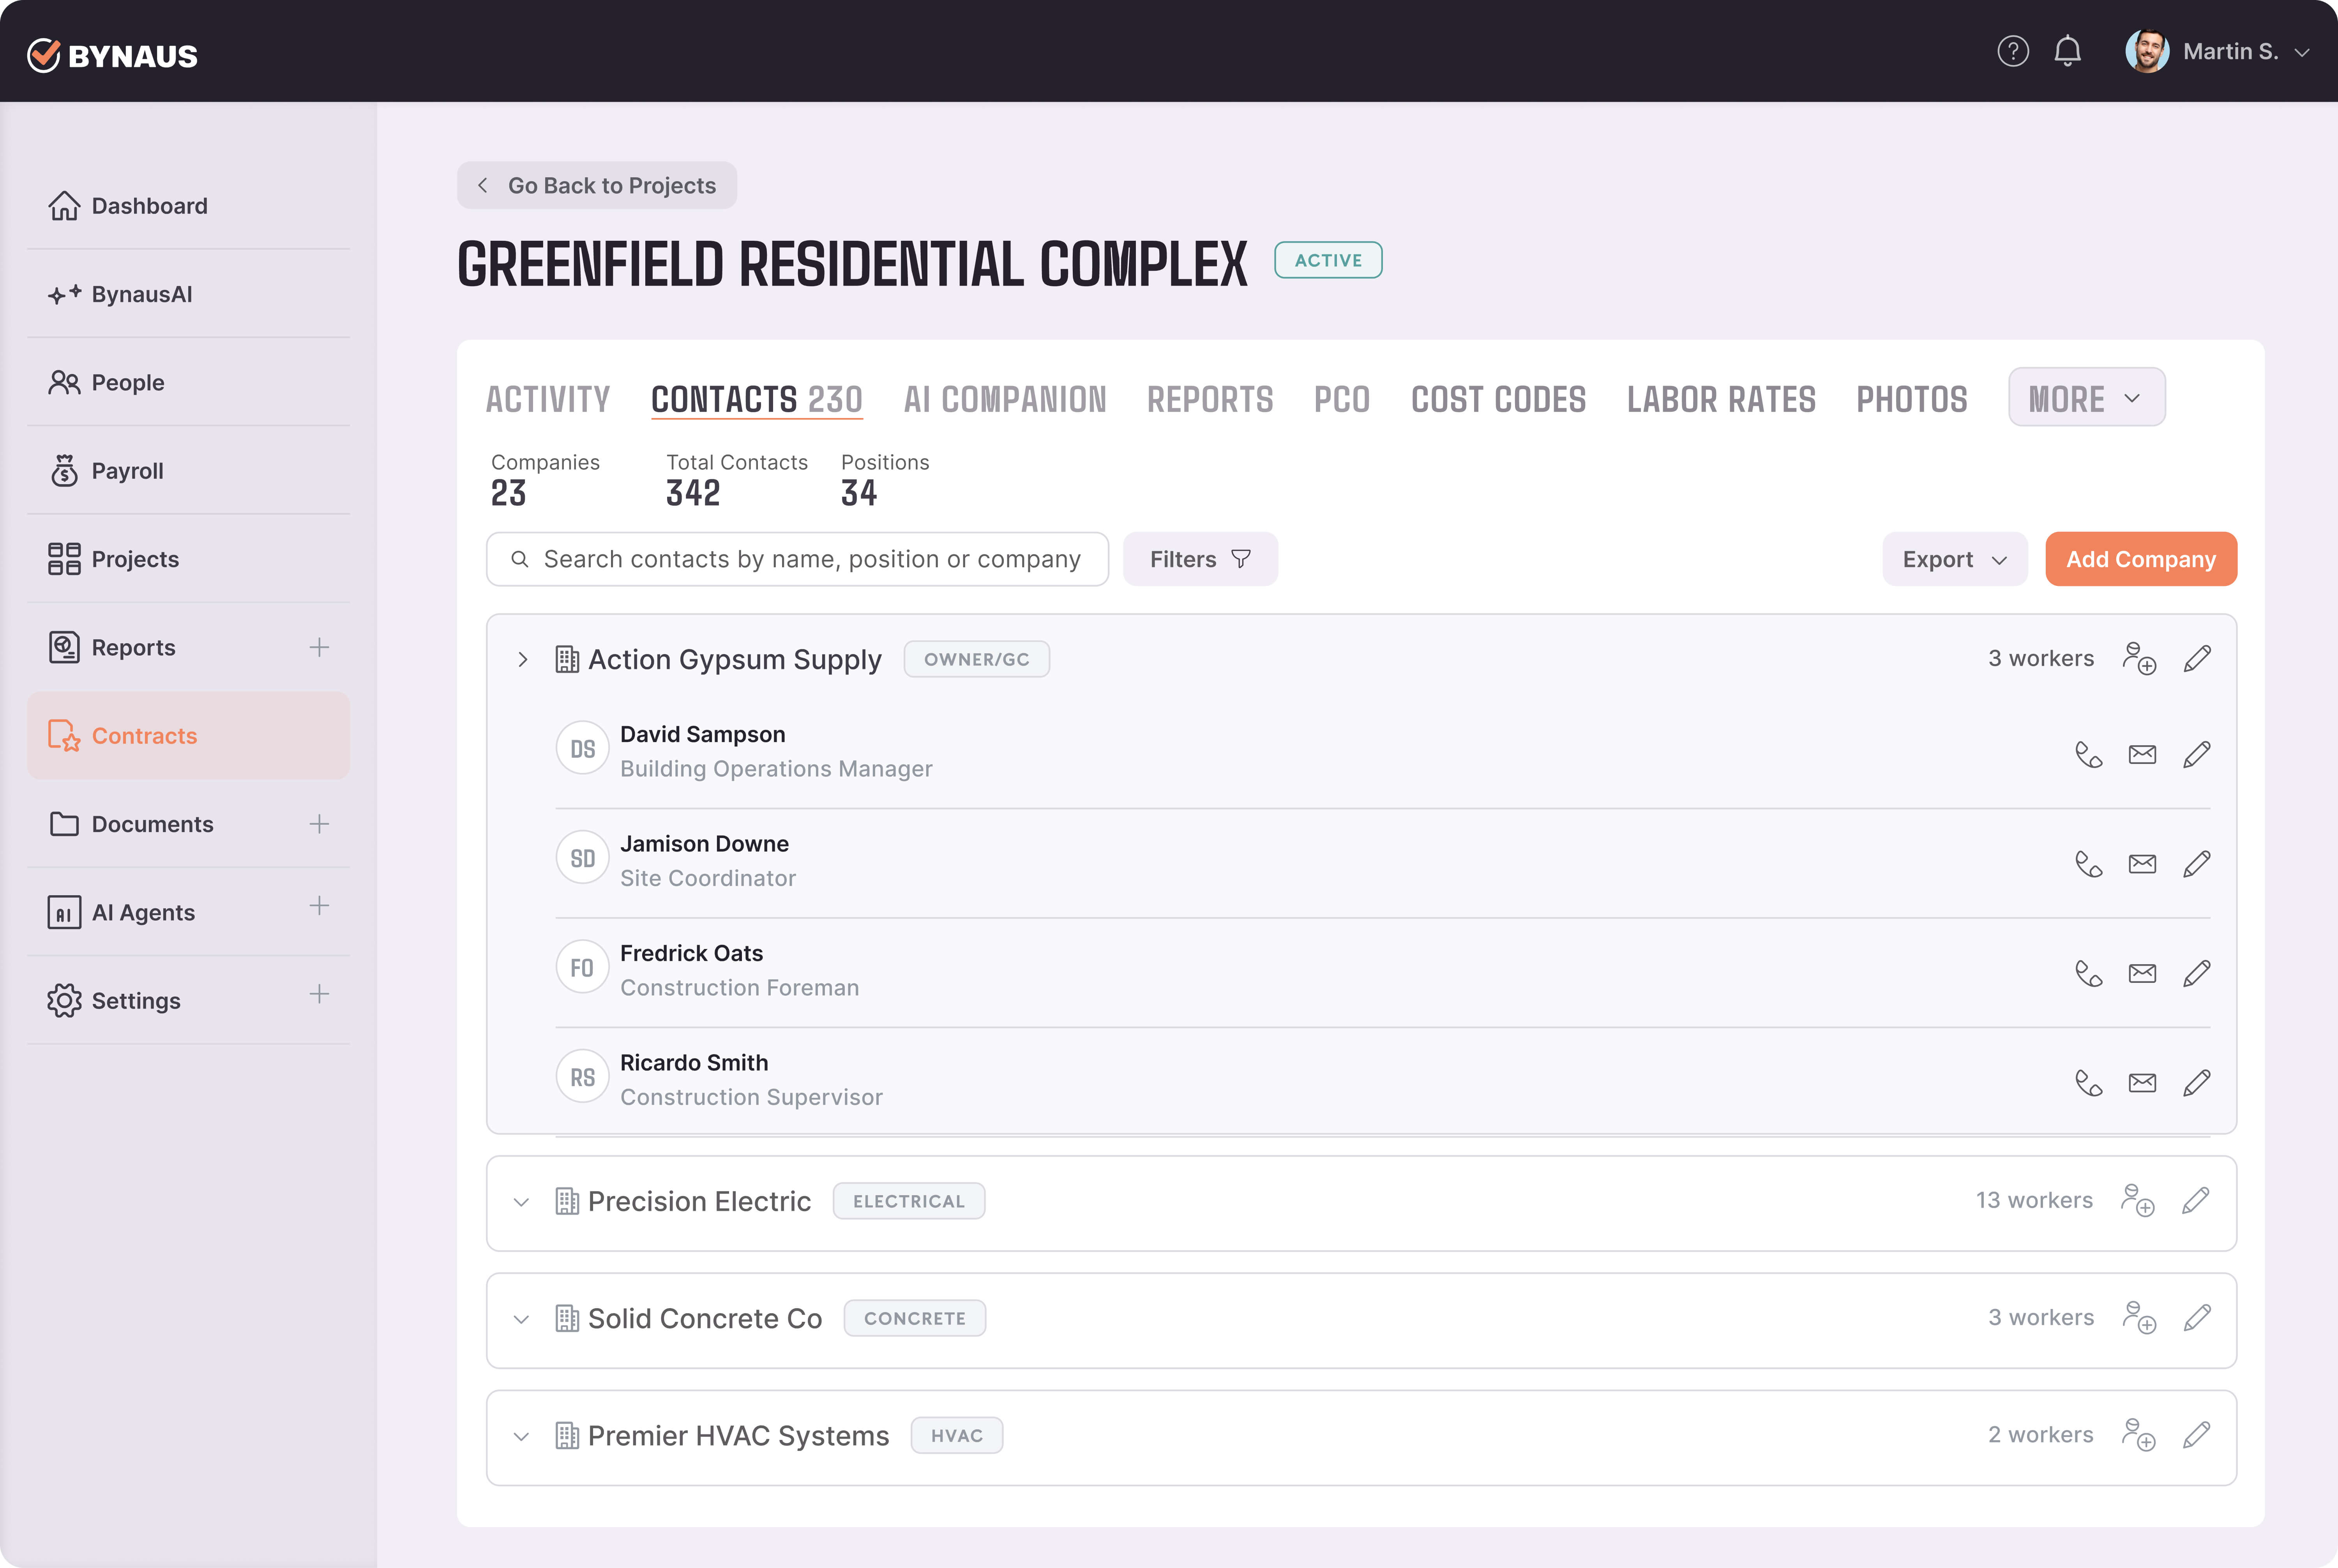2338x1568 pixels.
Task: Open the Export dropdown
Action: [1954, 559]
